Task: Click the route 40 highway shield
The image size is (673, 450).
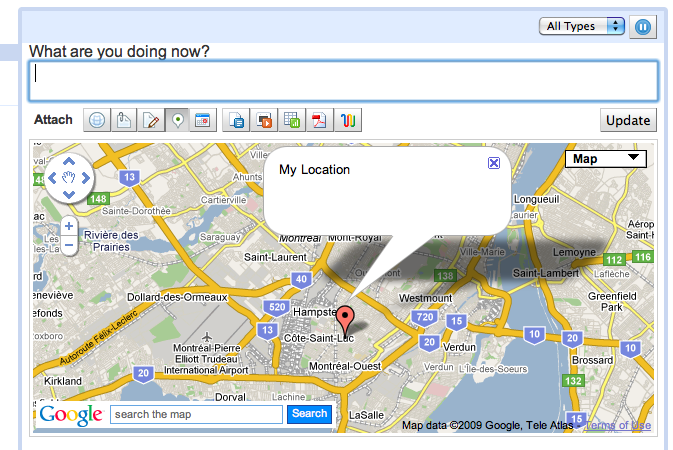Action: [301, 280]
